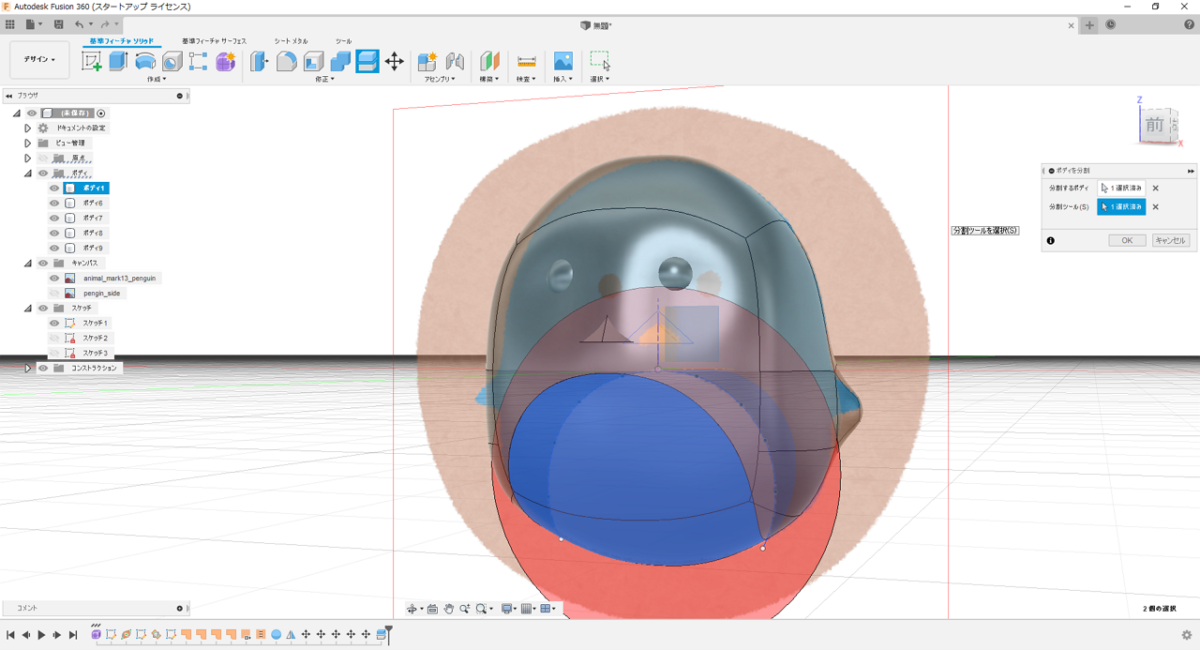The width and height of the screenshot is (1200, 650).
Task: Click the Save icon in top bar
Action: [58, 24]
